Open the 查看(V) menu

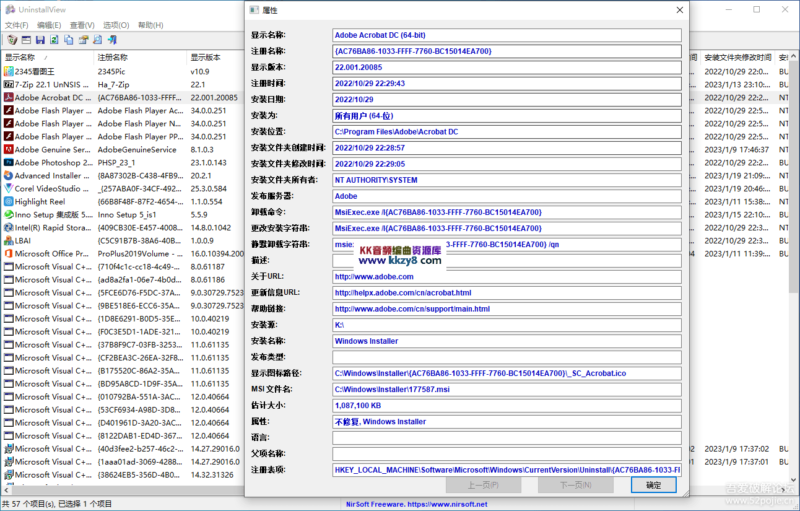pos(82,25)
